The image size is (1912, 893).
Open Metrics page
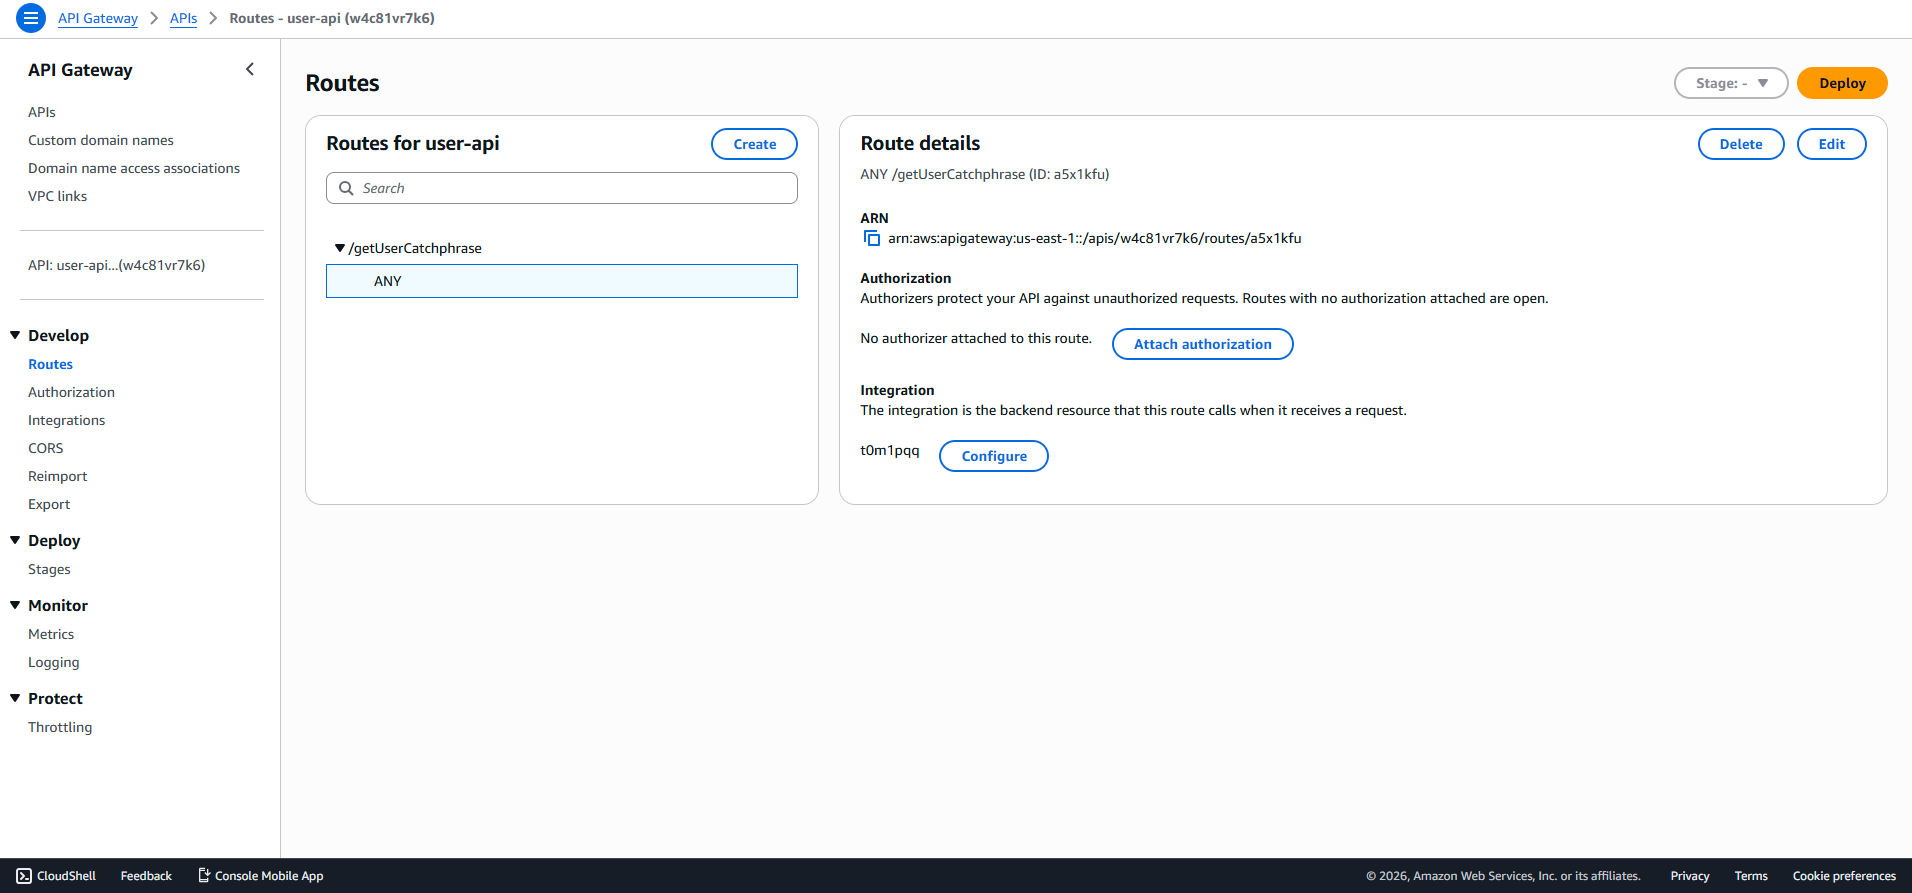pos(51,634)
